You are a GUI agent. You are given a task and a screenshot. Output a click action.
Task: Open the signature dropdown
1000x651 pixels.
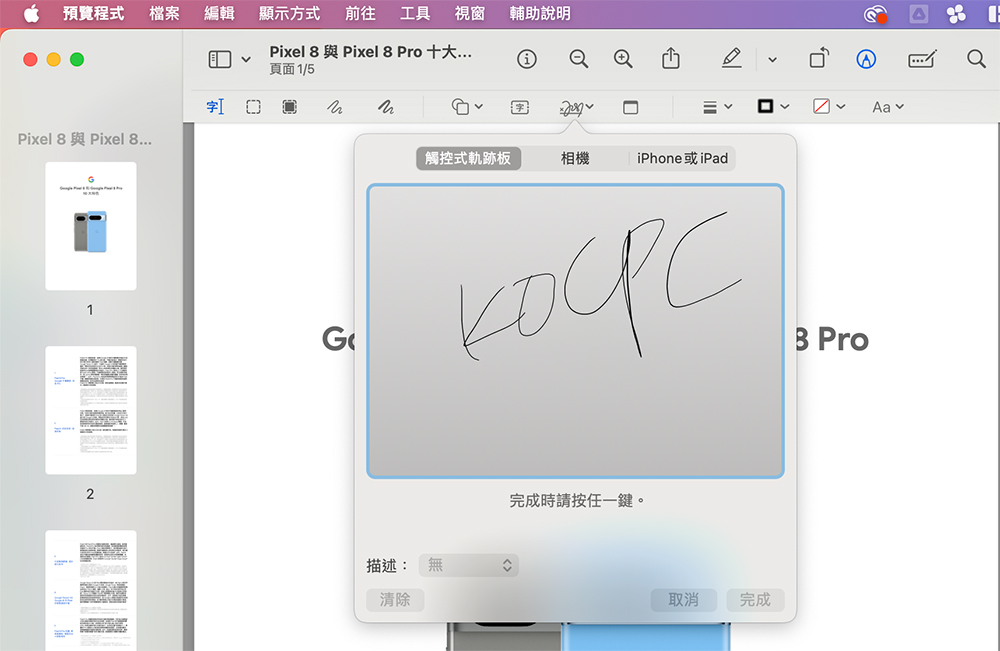[577, 107]
